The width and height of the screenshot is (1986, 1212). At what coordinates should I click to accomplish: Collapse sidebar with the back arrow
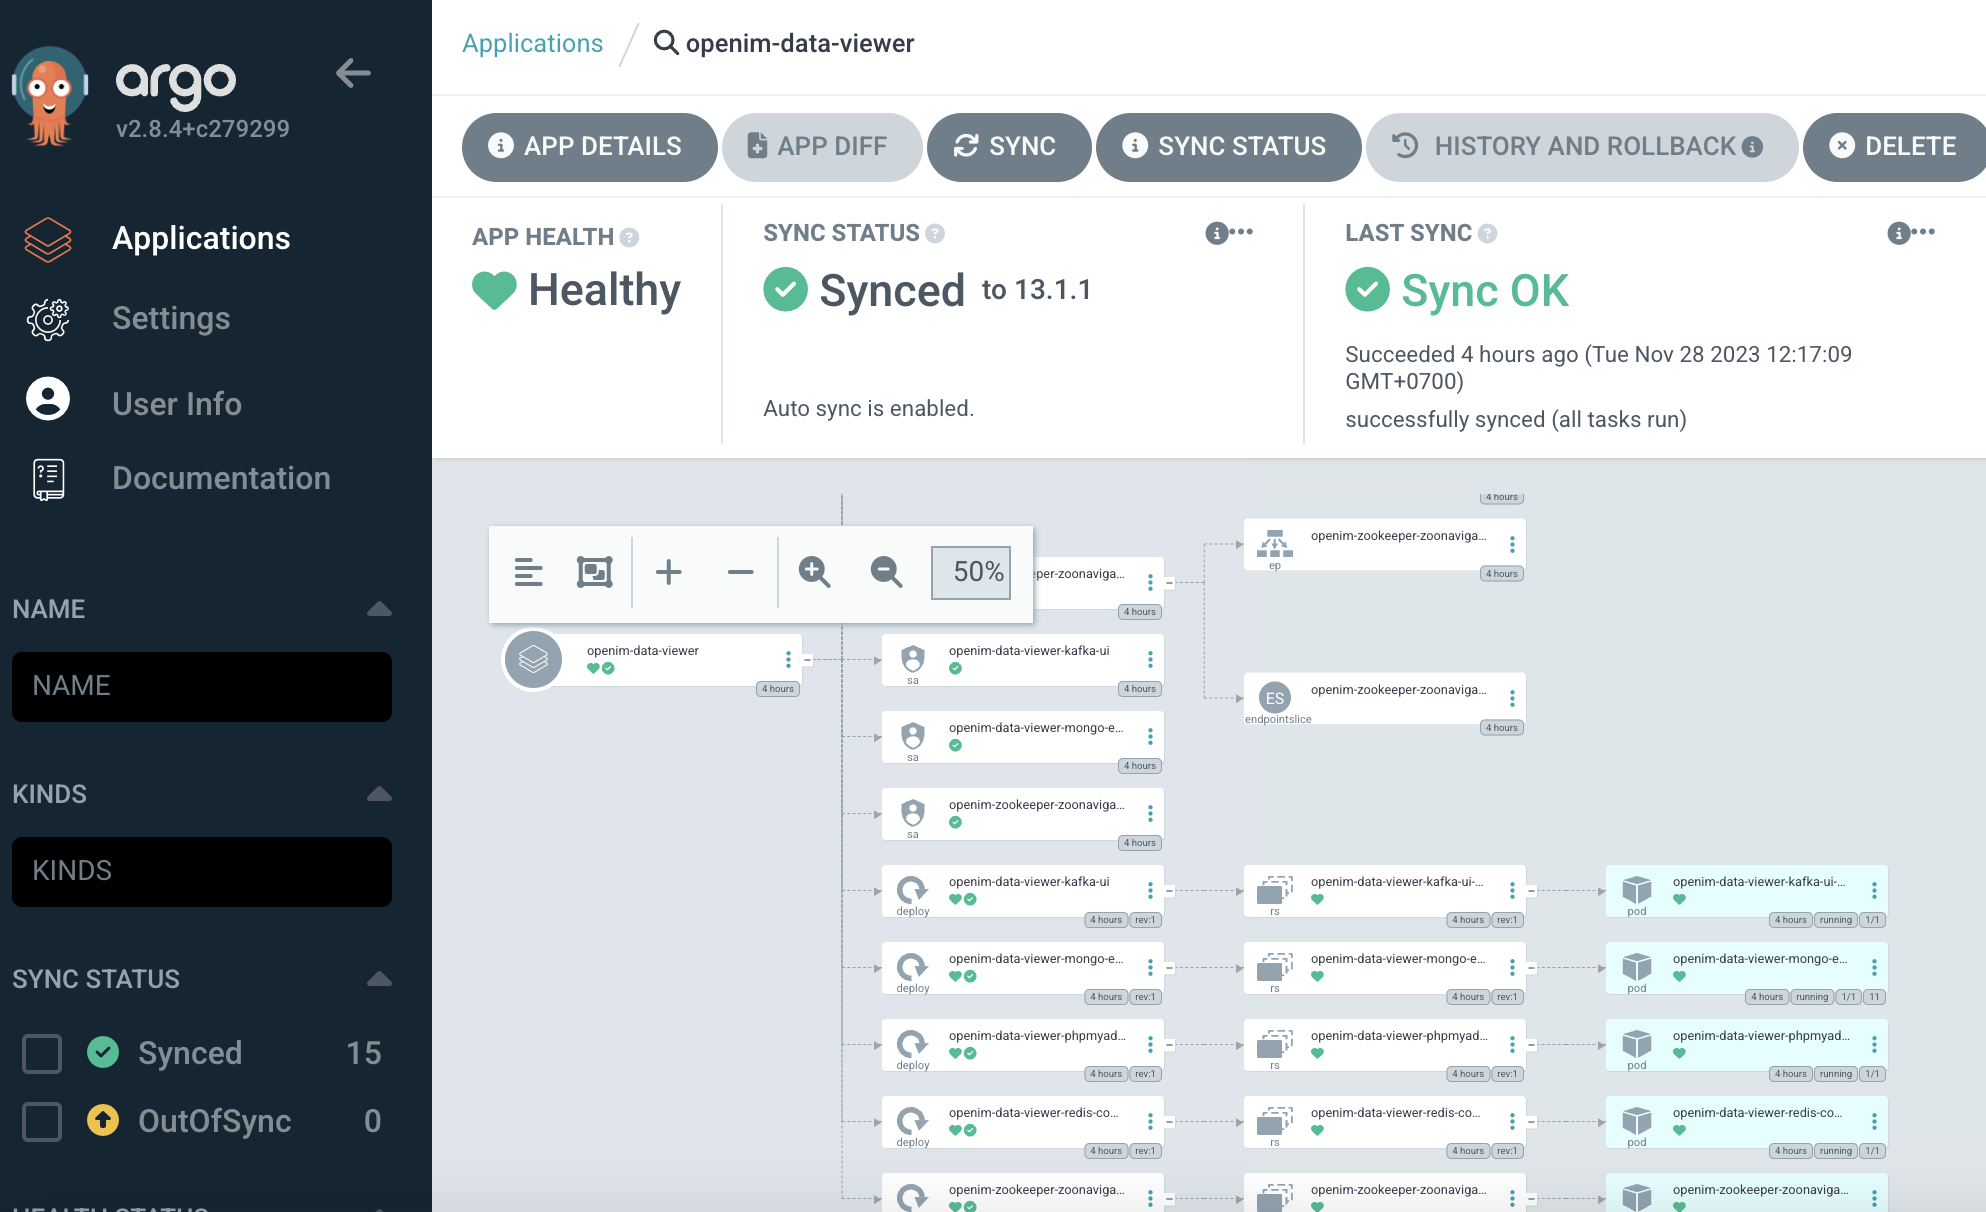click(x=353, y=73)
